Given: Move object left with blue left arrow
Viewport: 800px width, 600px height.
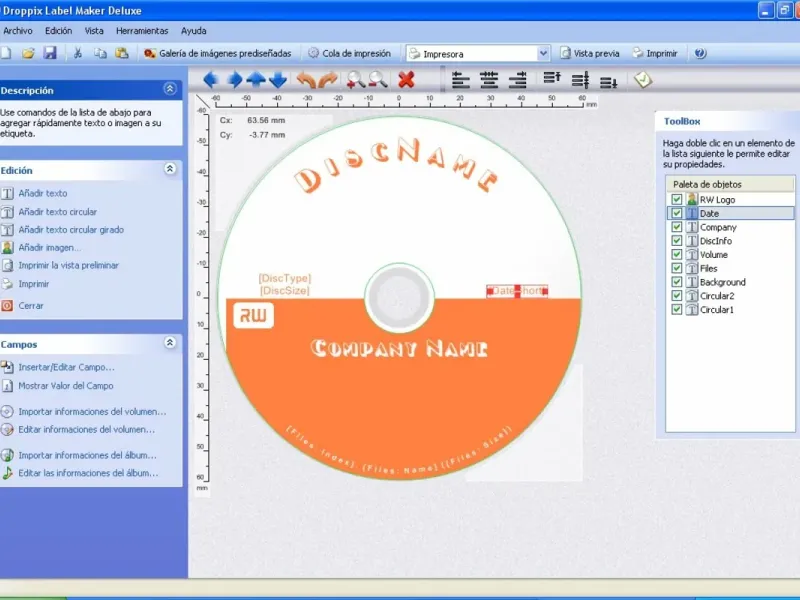Looking at the screenshot, I should click(x=211, y=80).
